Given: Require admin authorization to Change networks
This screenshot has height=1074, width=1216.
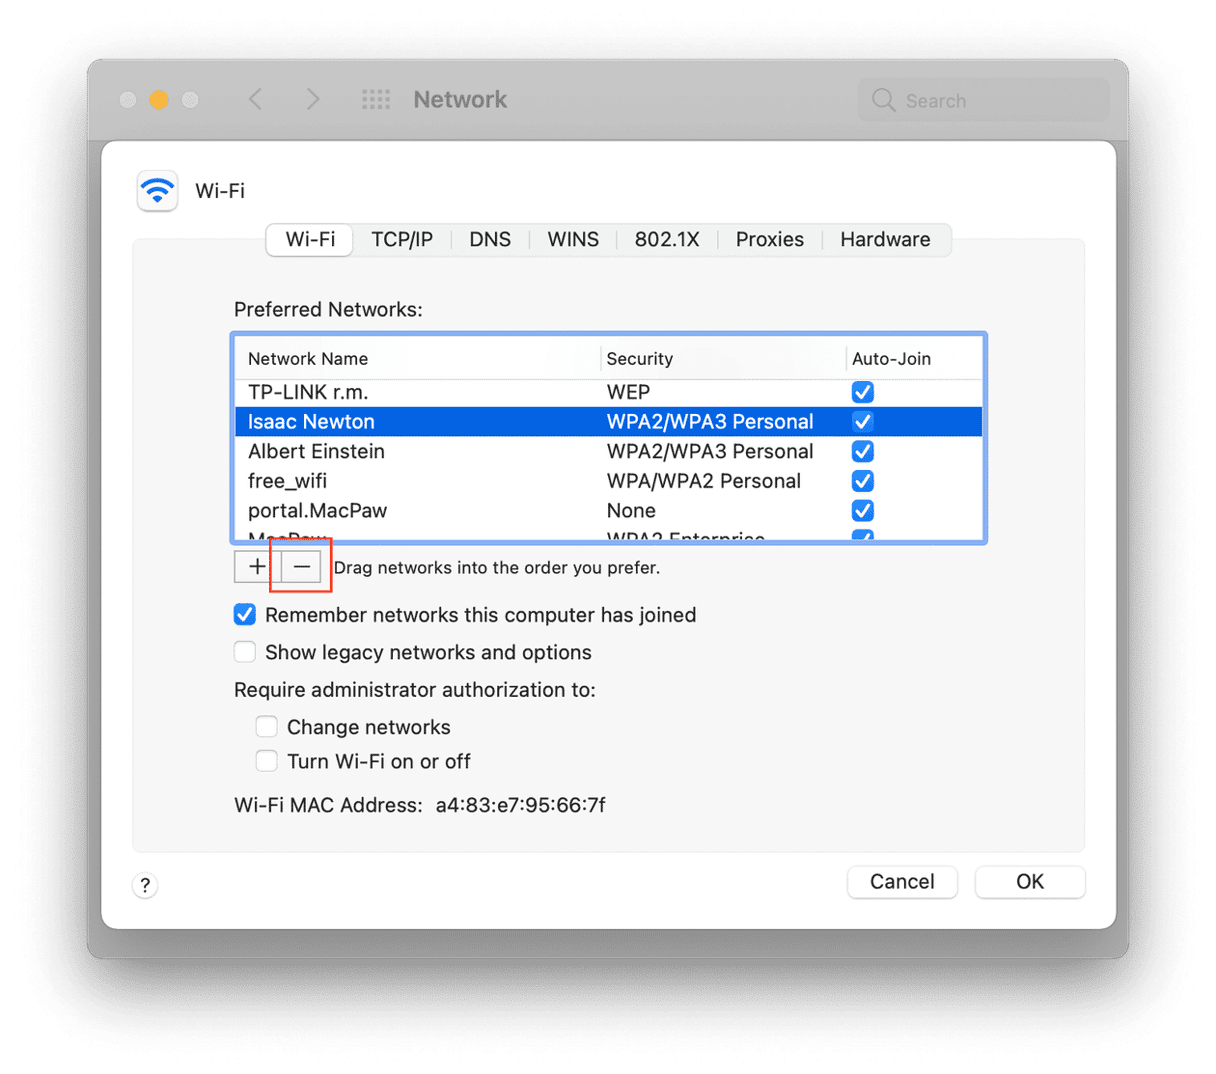Looking at the screenshot, I should pyautogui.click(x=266, y=727).
